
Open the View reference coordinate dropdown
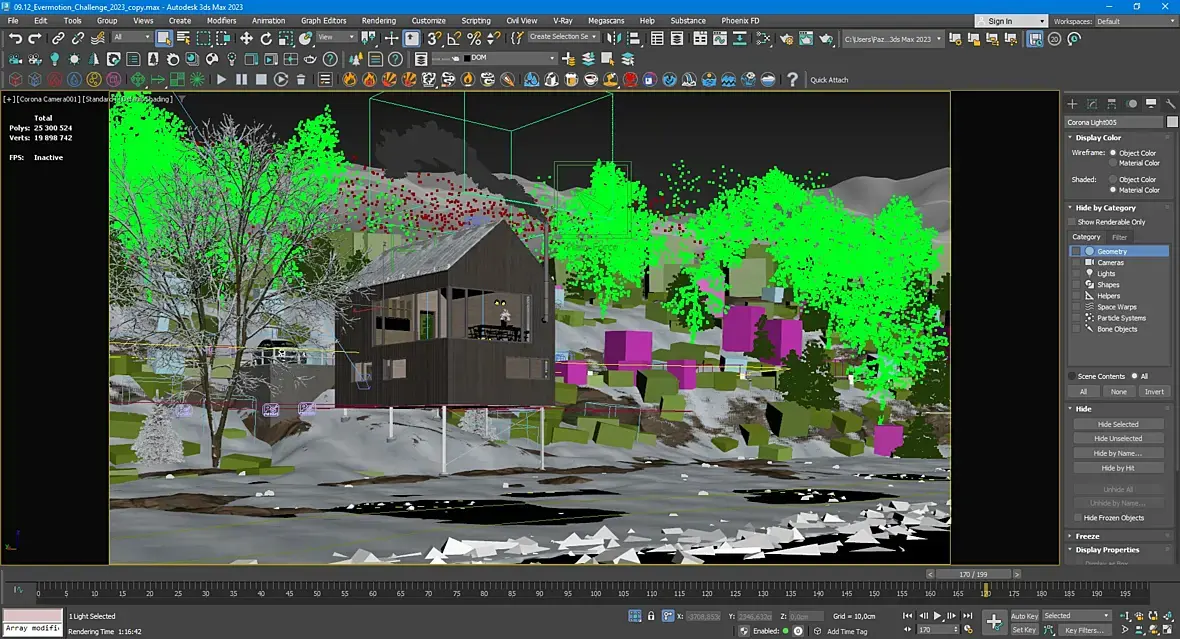336,37
